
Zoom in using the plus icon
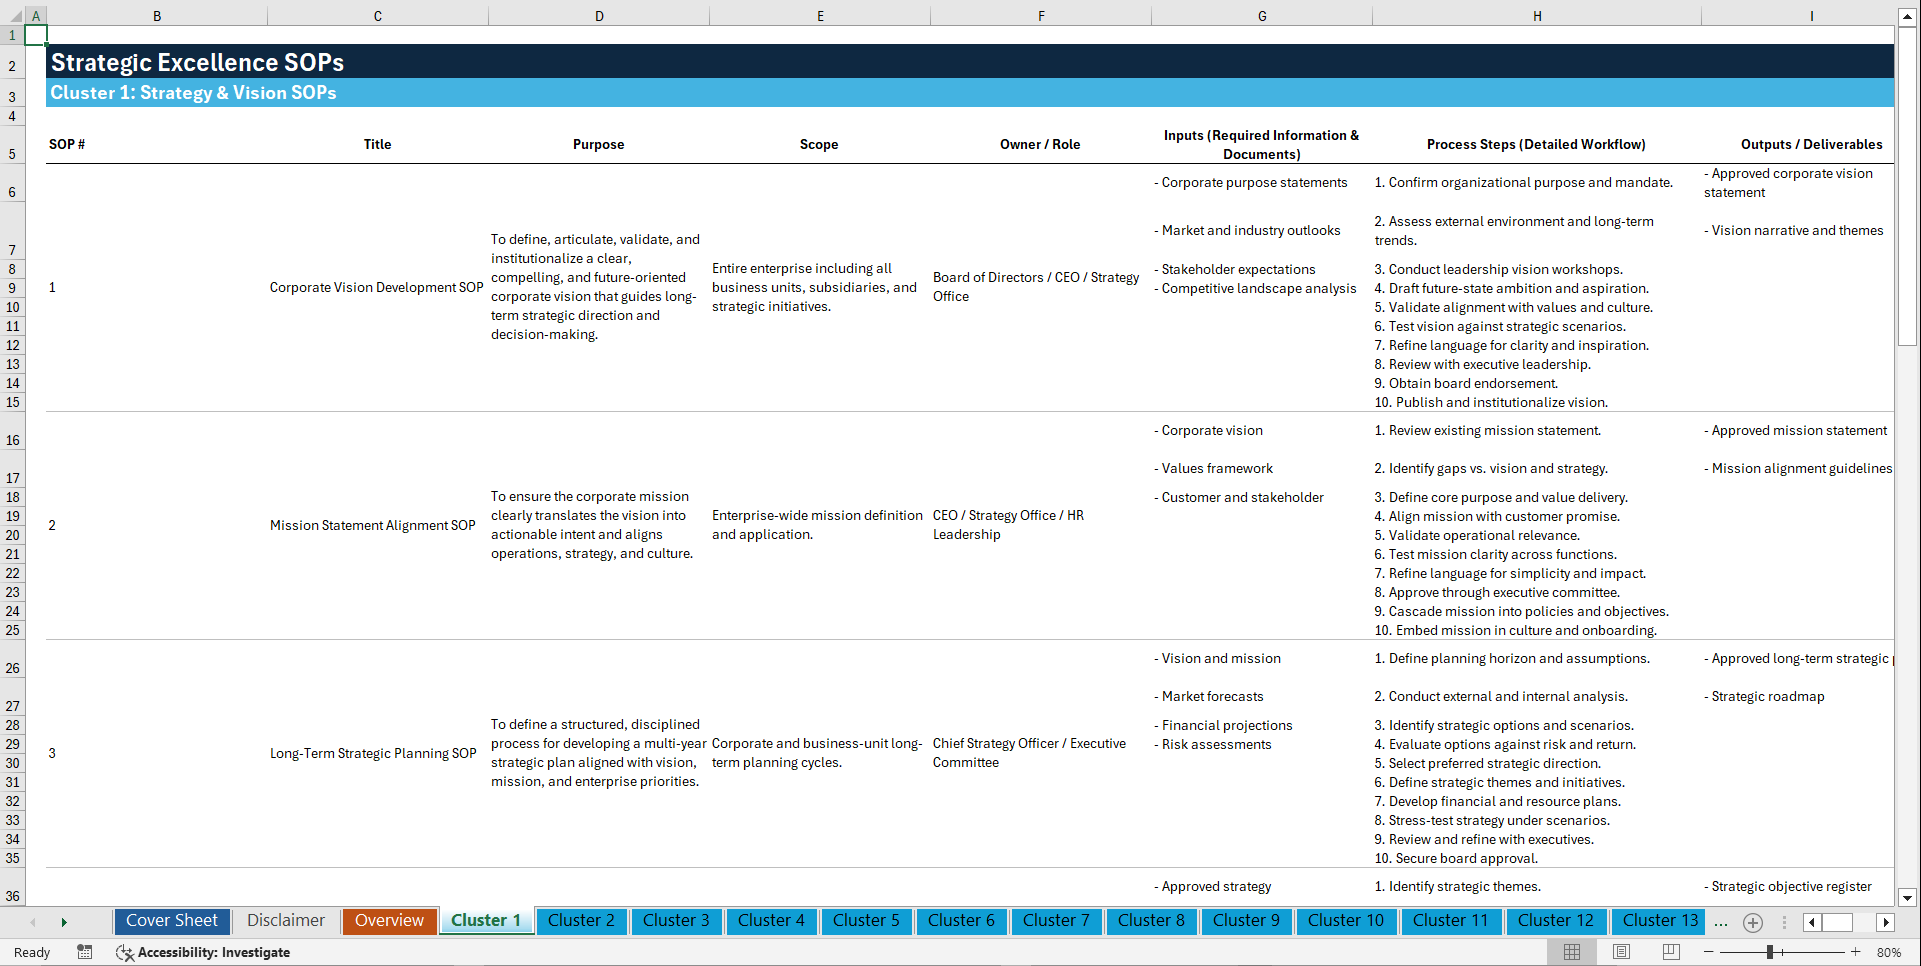point(1855,952)
